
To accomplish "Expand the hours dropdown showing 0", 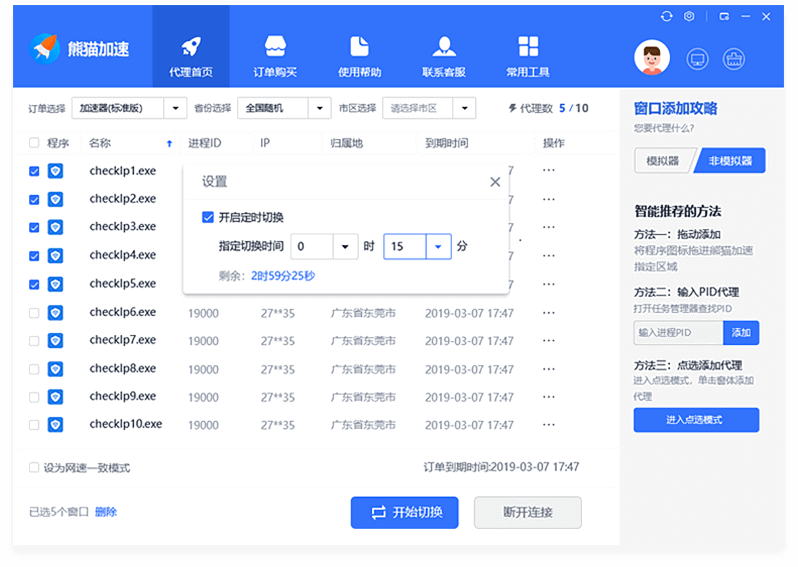I will click(346, 246).
